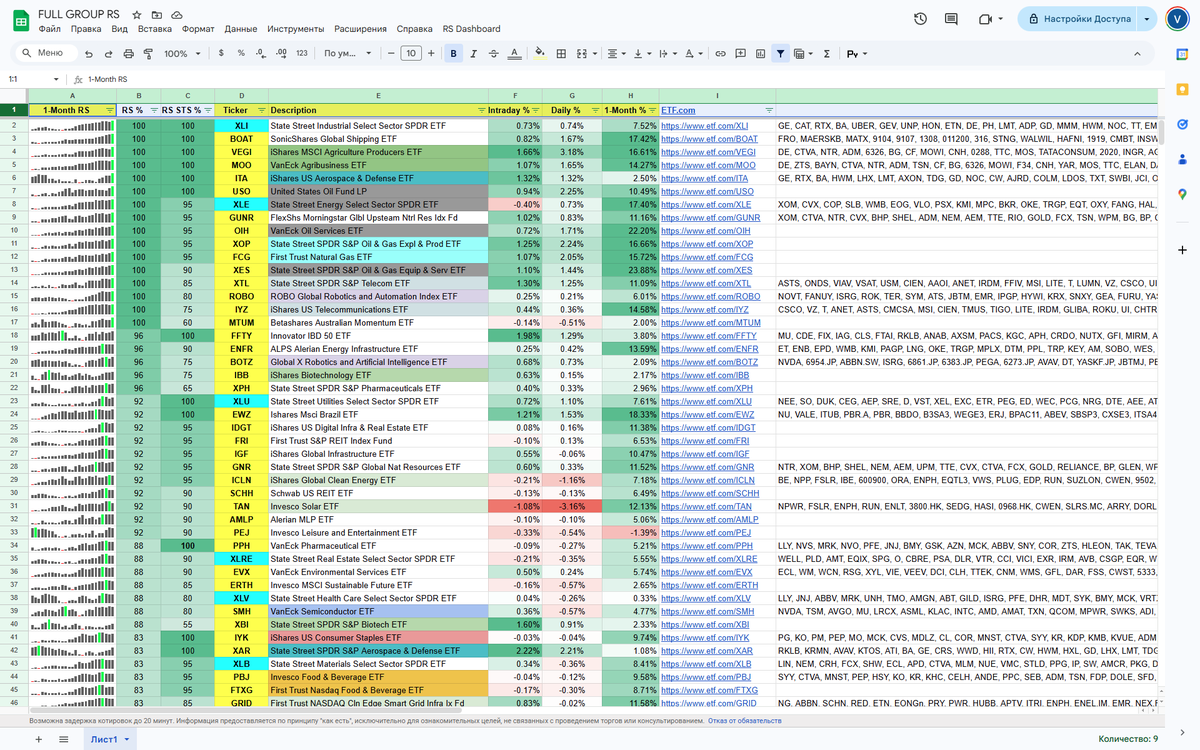Open the font family dropdown

pyautogui.click(x=349, y=54)
